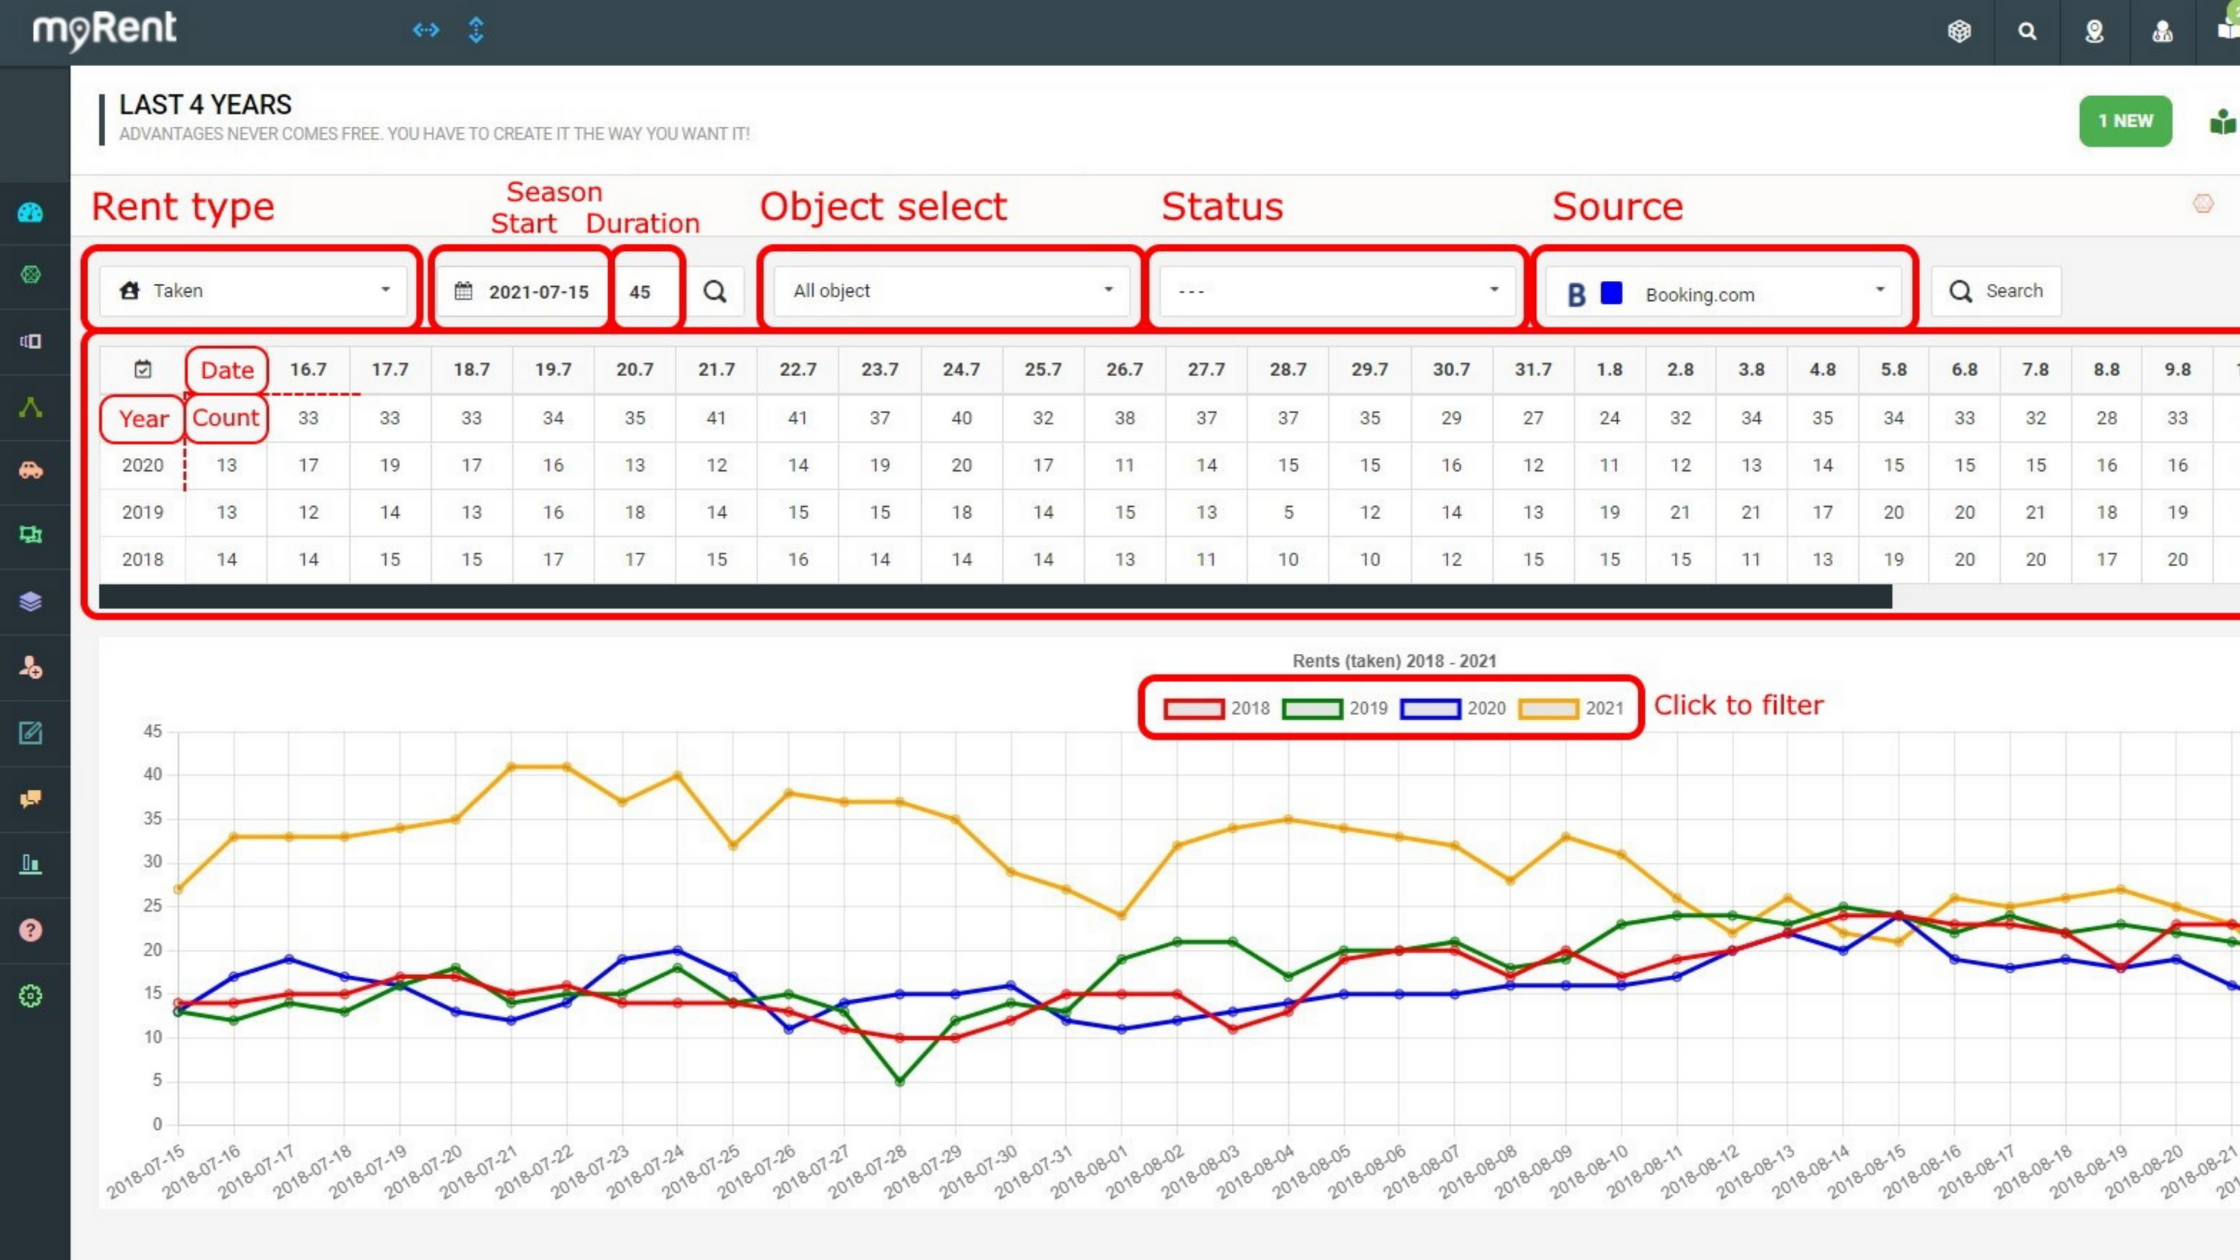Open the chat messages sidebar icon
This screenshot has height=1260, width=2240.
tap(31, 798)
